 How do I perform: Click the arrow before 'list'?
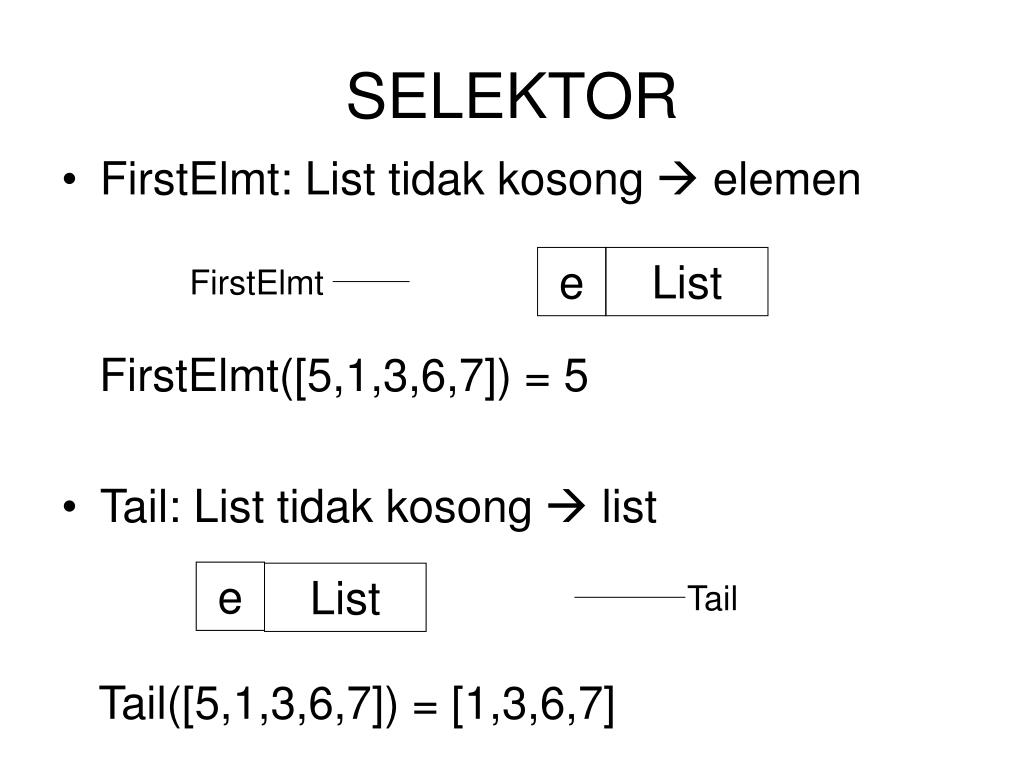click(566, 507)
